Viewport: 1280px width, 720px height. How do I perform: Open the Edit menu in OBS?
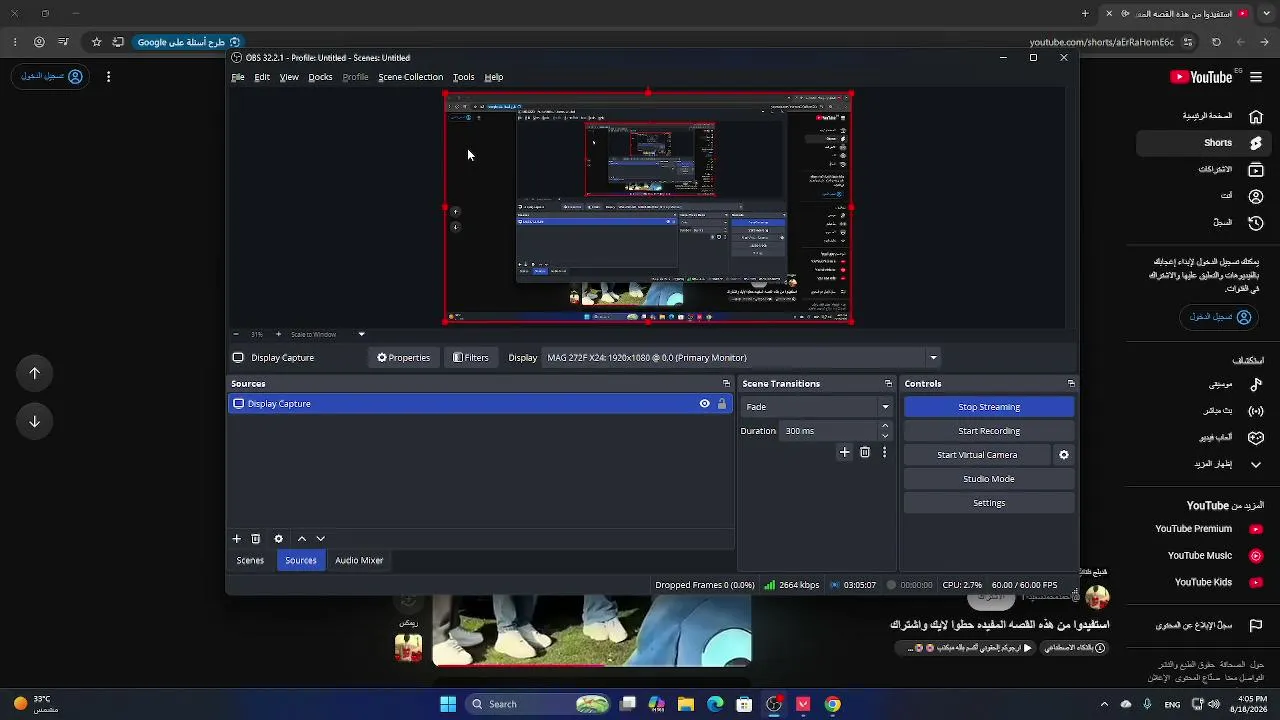pyautogui.click(x=262, y=77)
